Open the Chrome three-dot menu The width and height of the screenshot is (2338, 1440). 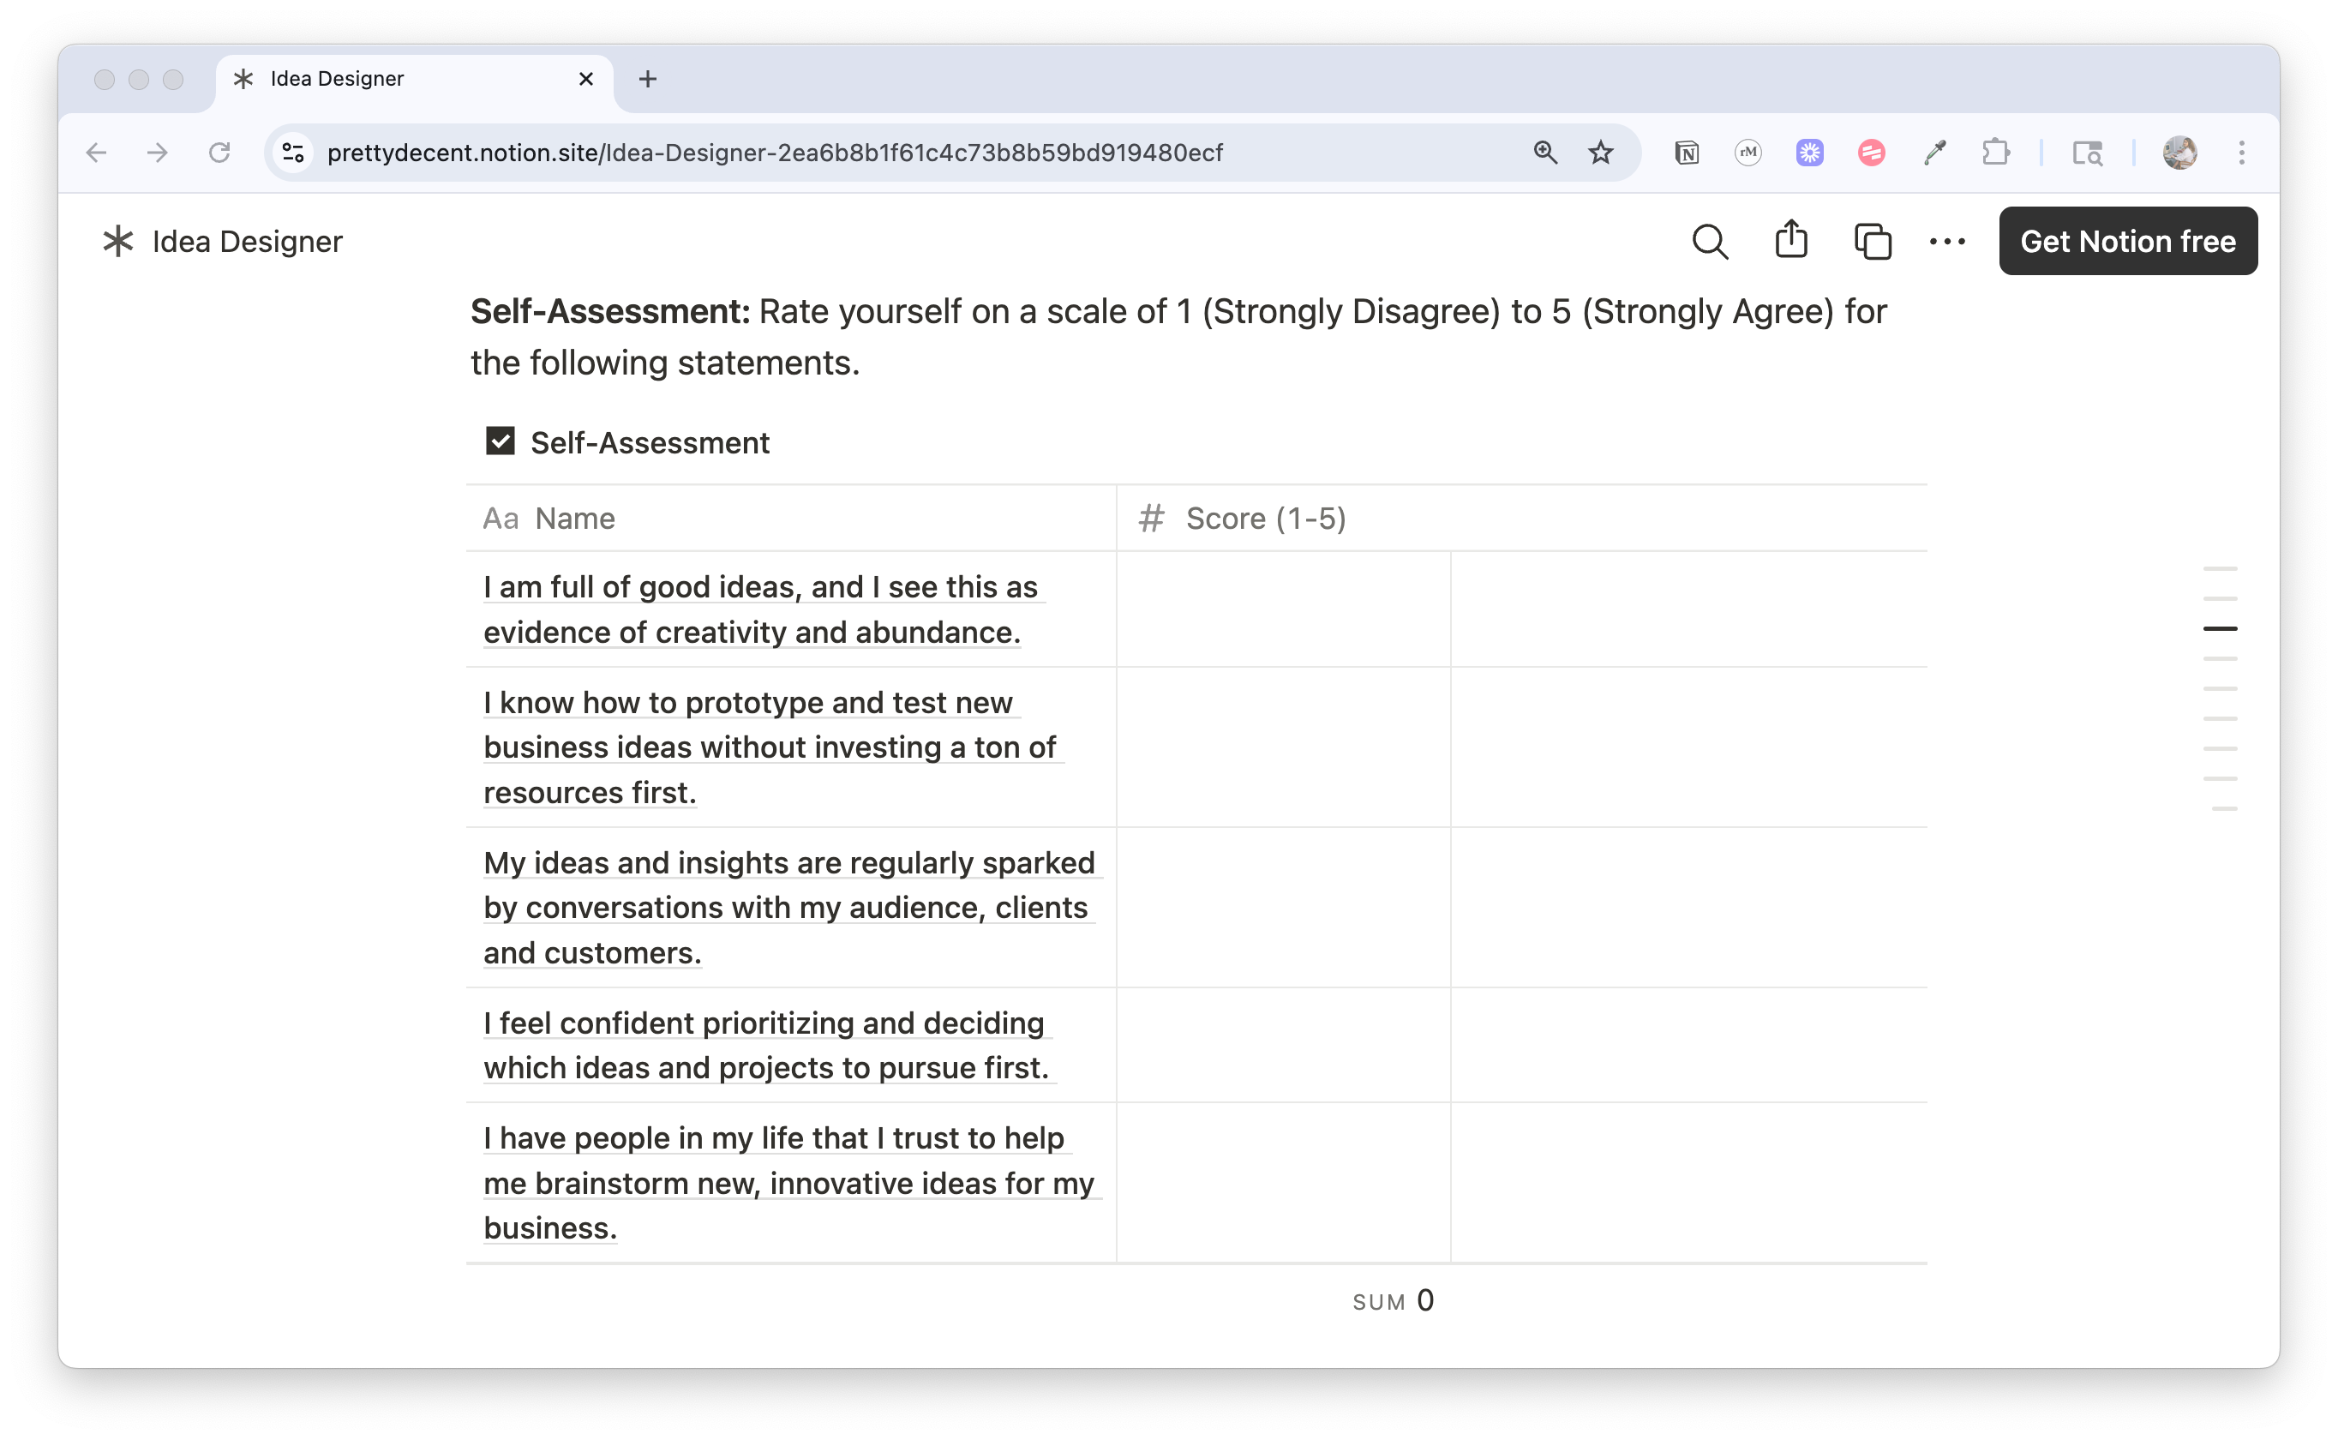(2241, 153)
